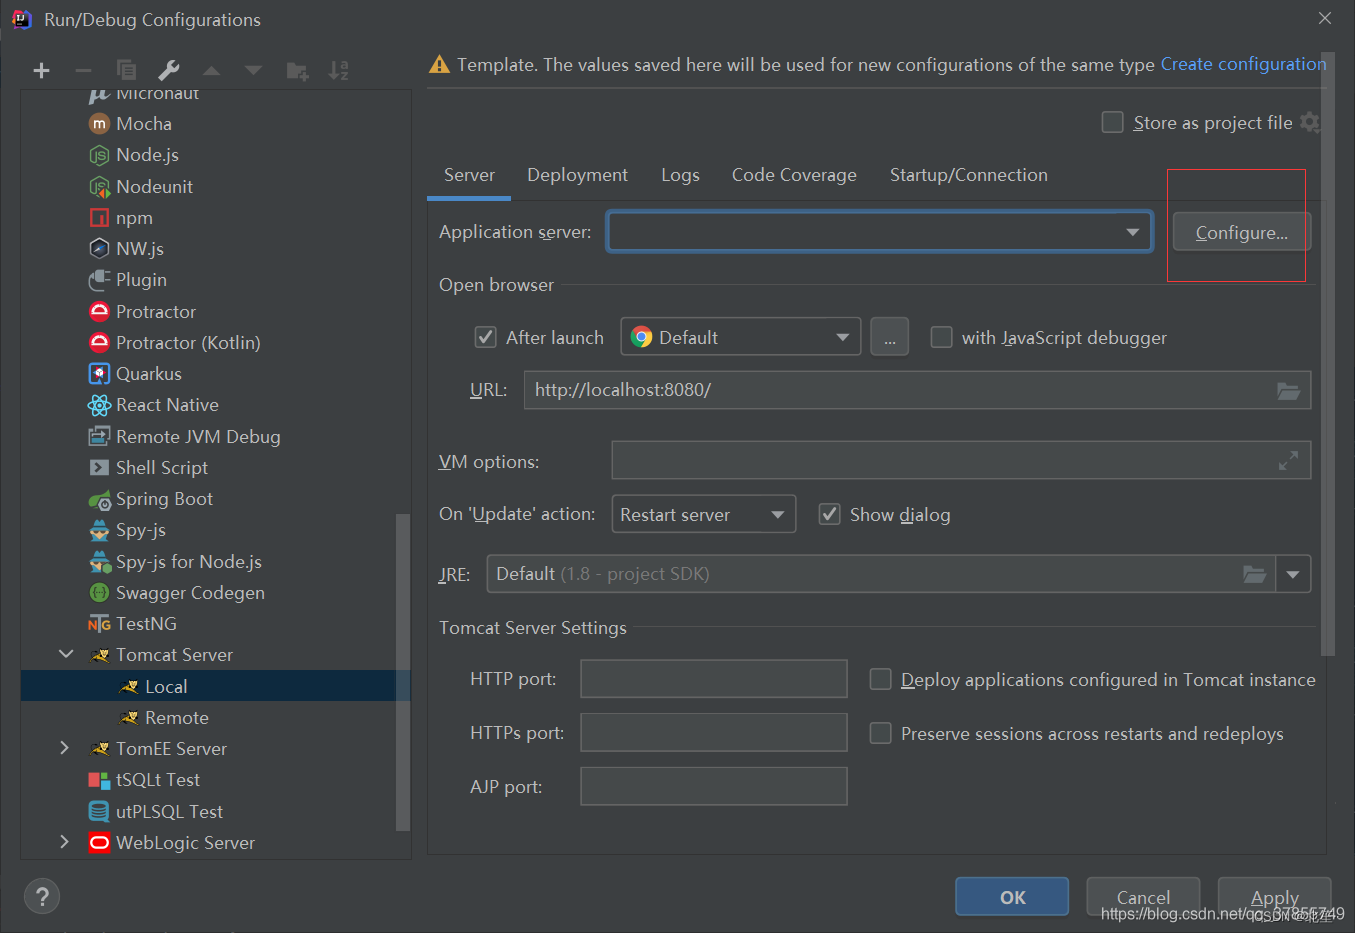This screenshot has width=1355, height=933.
Task: Click the NW.js icon
Action: point(99,249)
